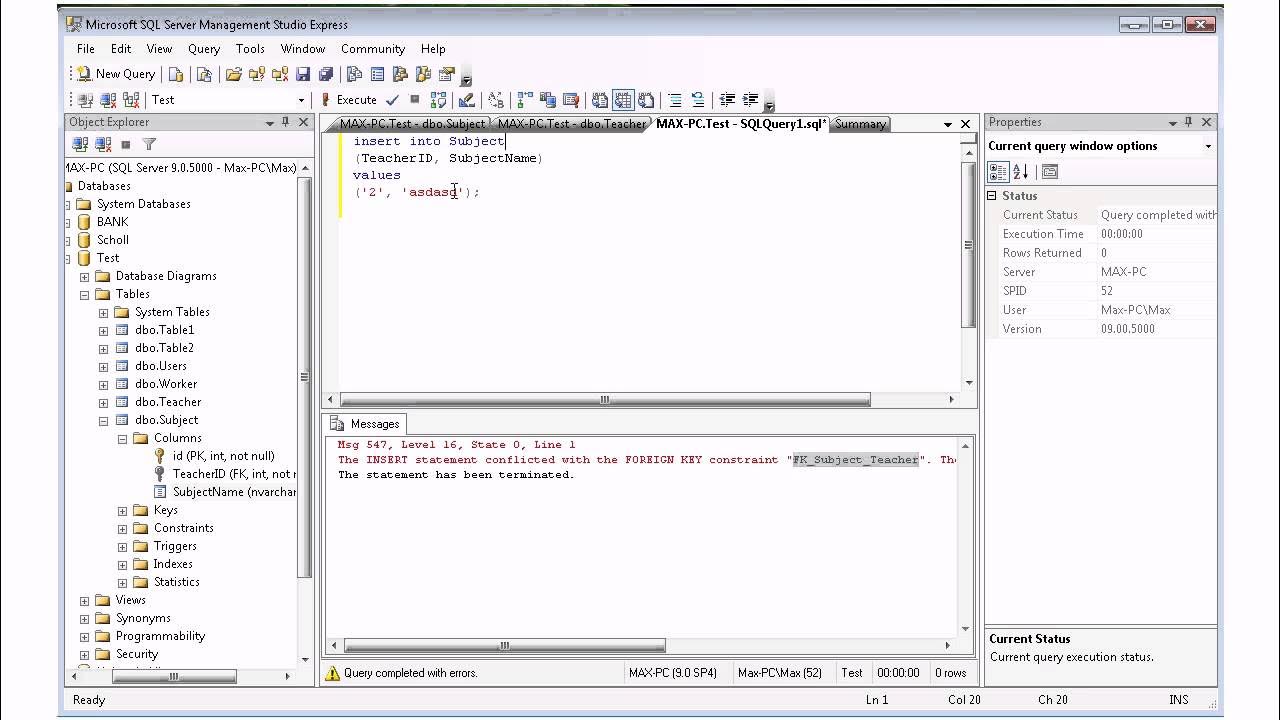1280x720 pixels.
Task: Open the active document tabs list dropdown
Action: coord(948,124)
